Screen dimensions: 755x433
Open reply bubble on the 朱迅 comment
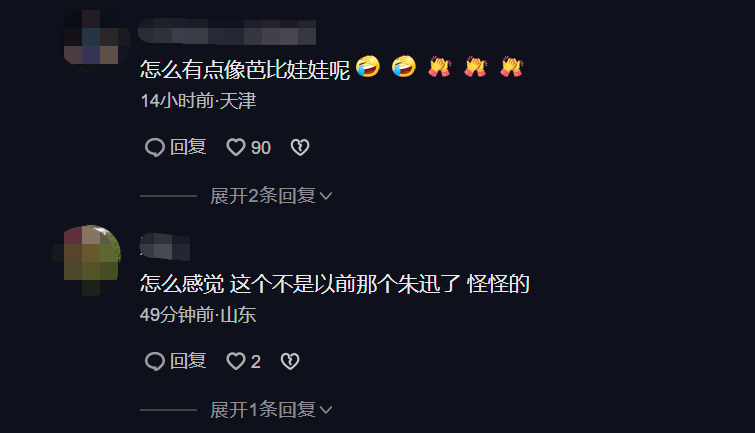[x=155, y=361]
